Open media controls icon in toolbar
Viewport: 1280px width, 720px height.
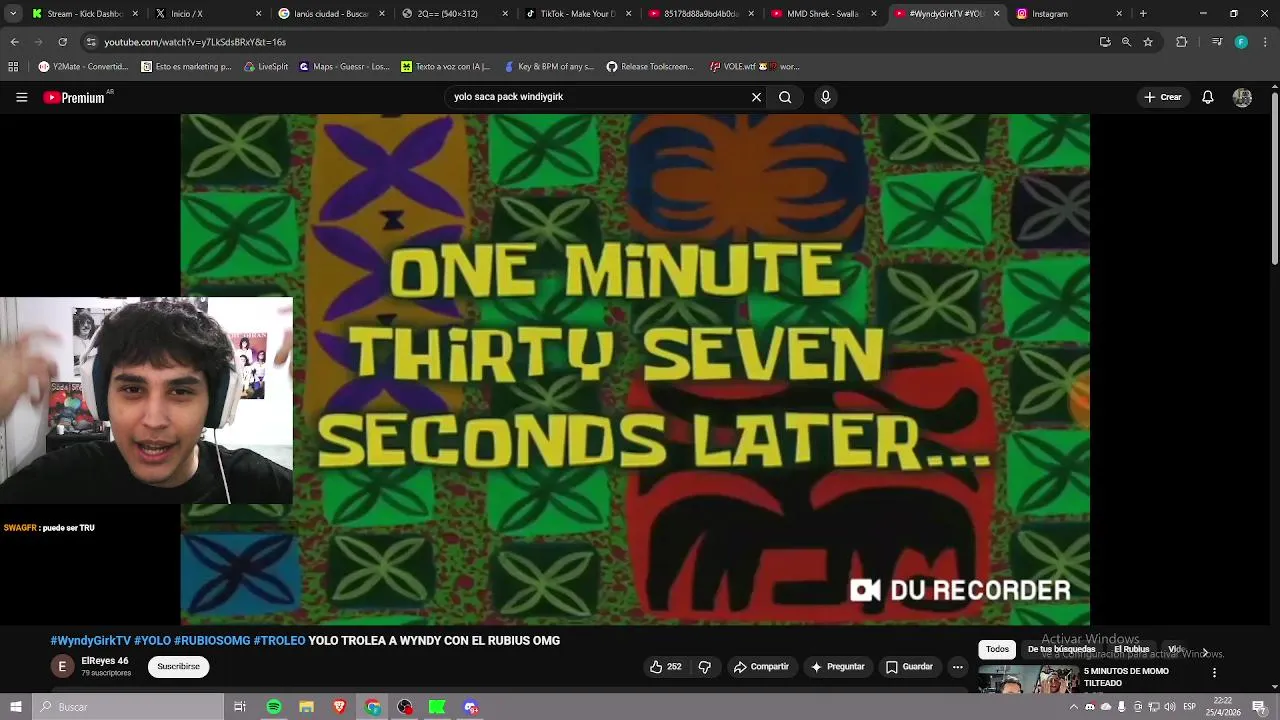1217,42
